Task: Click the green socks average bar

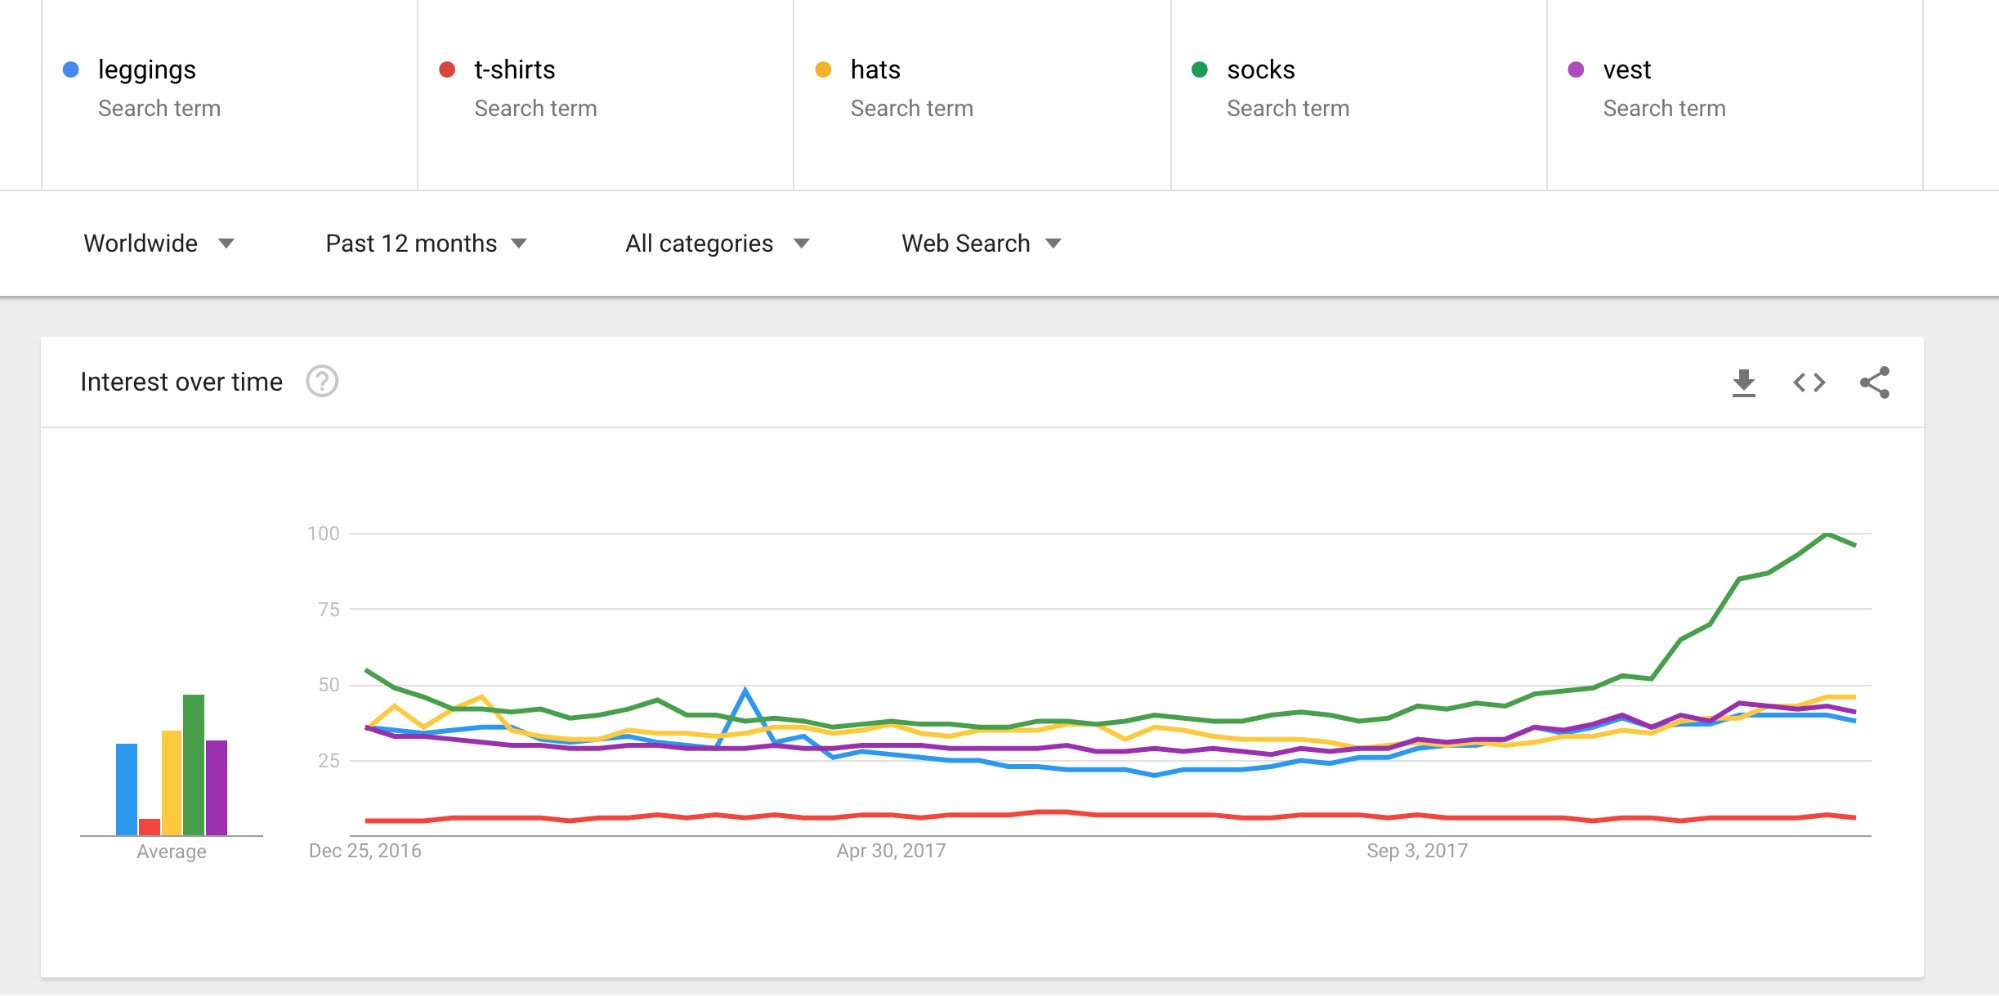Action: 194,765
